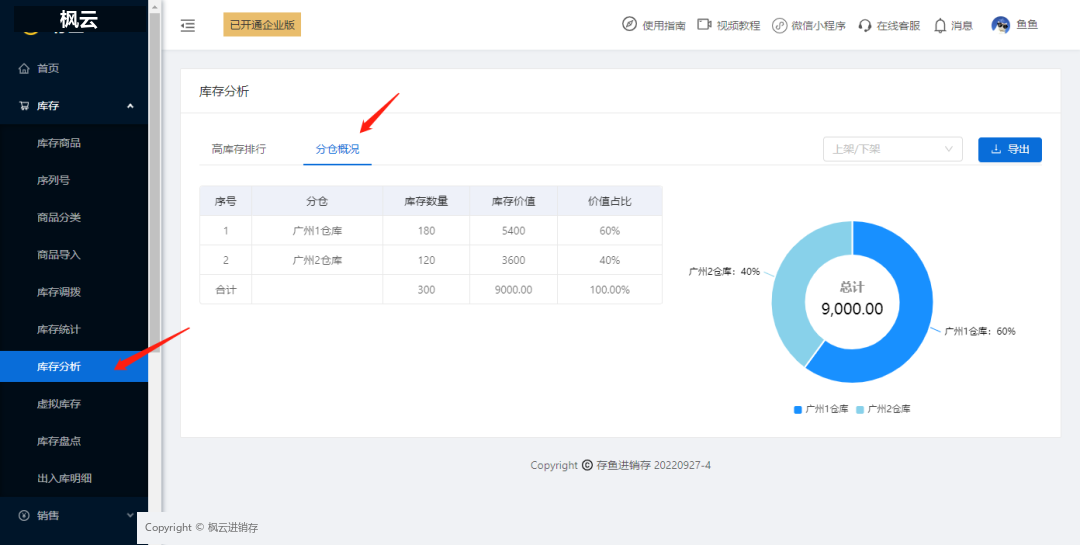Open the 微信小程序 link
This screenshot has width=1080, height=545.
818,25
